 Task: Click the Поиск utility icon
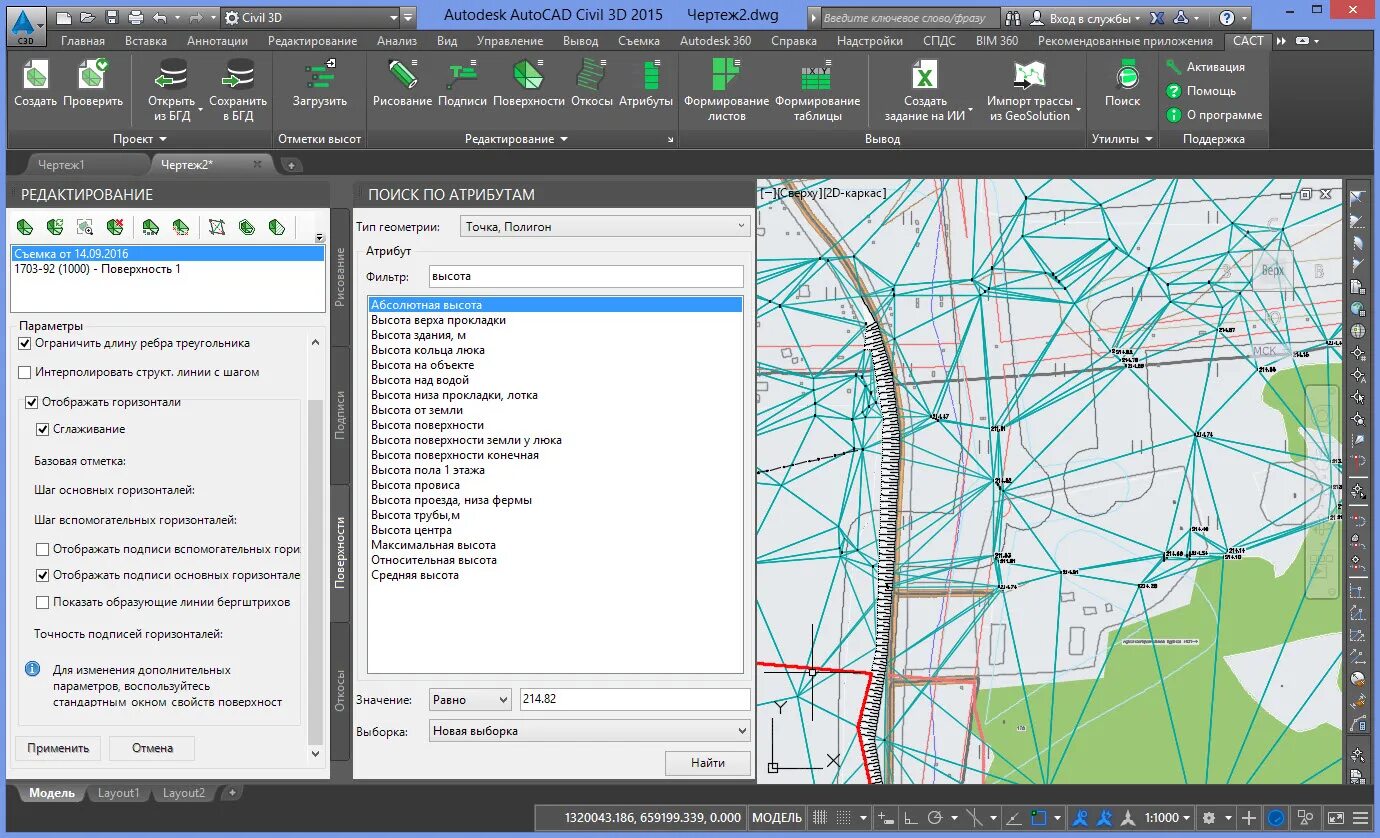pyautogui.click(x=1126, y=76)
